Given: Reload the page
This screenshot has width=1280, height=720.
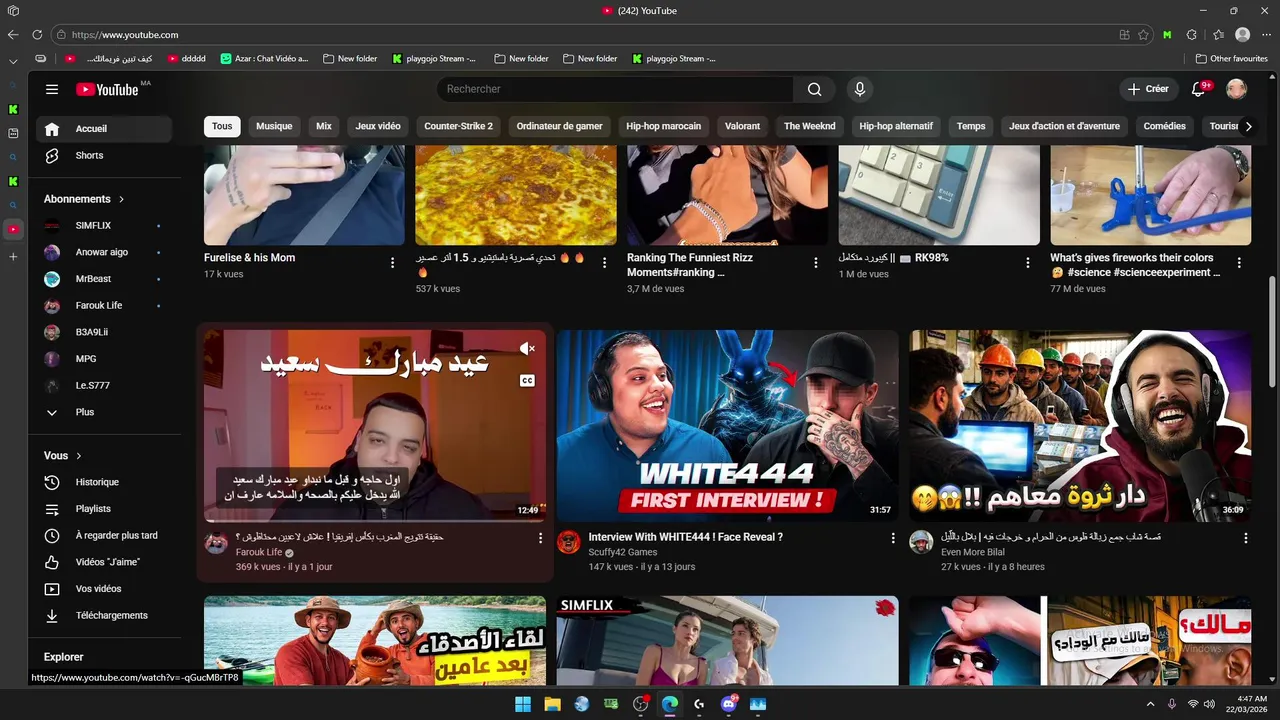Looking at the screenshot, I should point(37,35).
